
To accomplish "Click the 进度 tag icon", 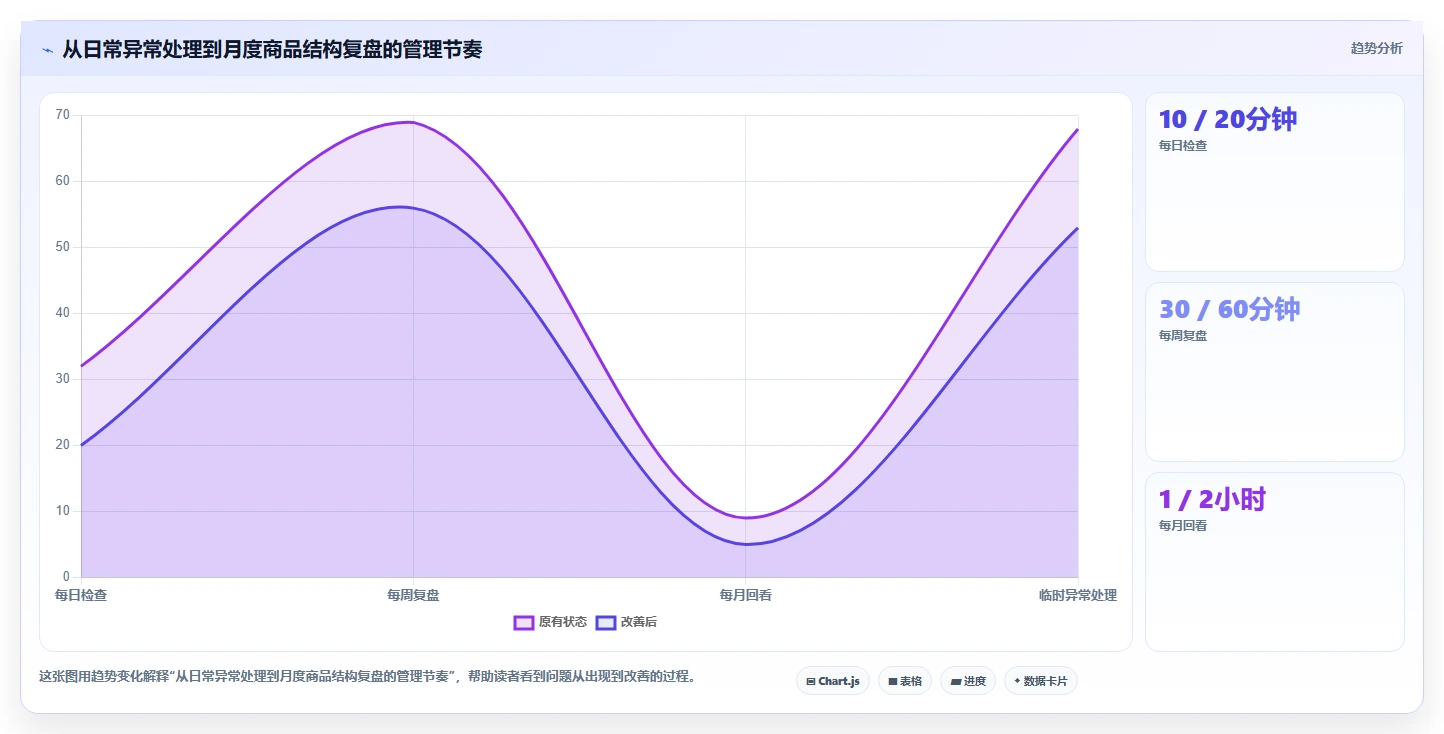I will [x=956, y=682].
